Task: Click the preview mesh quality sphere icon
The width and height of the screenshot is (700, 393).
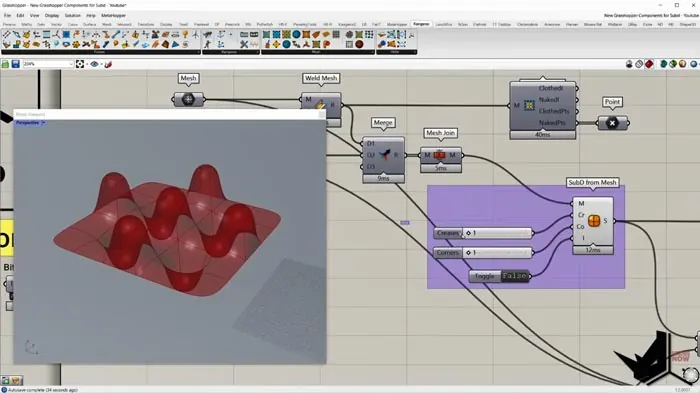Action: click(x=683, y=64)
